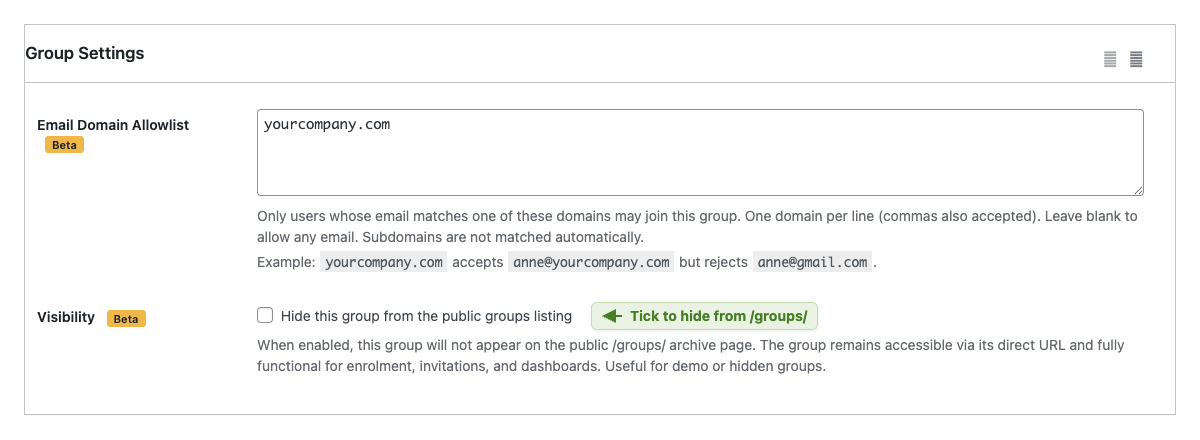Click the Group Settings panel heading
Image resolution: width=1200 pixels, height=440 pixels.
pos(85,53)
